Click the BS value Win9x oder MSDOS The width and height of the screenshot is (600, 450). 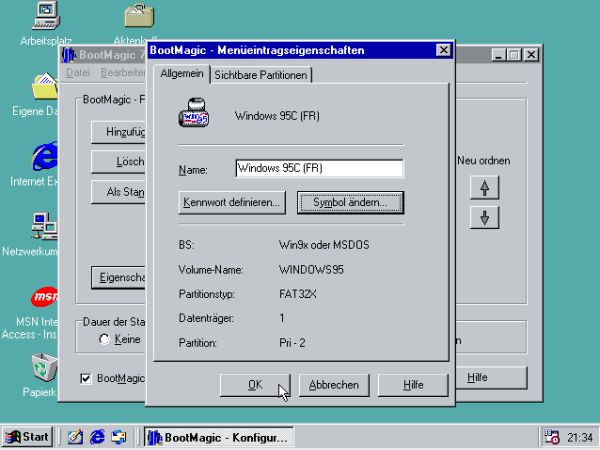(324, 245)
